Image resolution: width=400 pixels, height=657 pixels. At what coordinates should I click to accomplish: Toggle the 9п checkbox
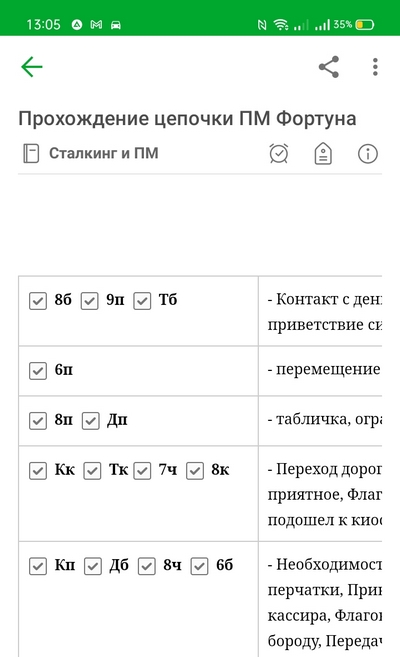tap(90, 301)
